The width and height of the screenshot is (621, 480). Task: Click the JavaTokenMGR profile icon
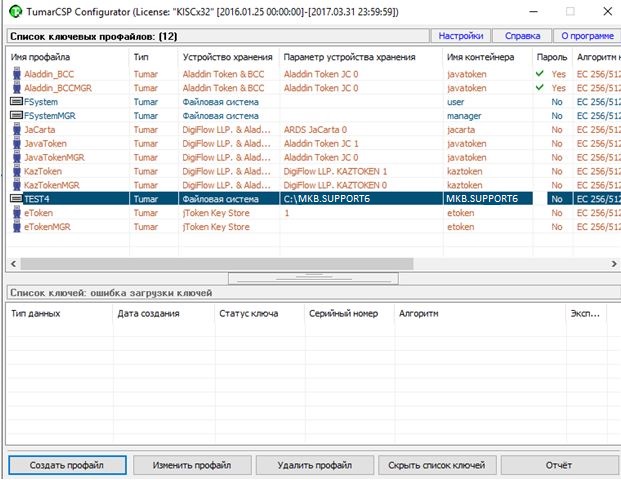(x=16, y=158)
